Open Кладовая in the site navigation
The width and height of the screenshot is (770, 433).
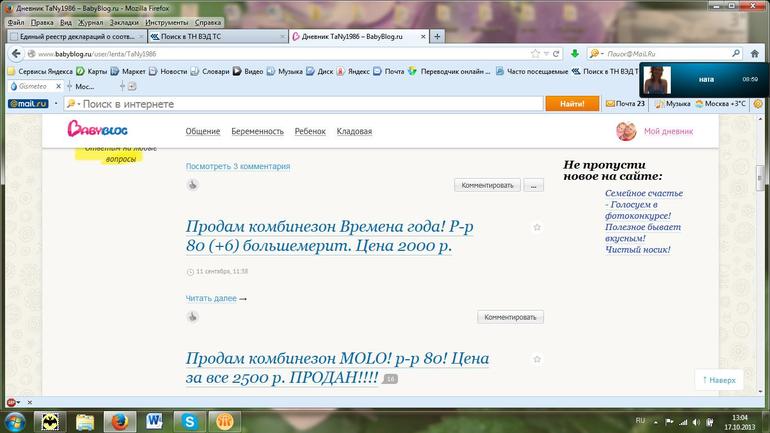point(354,131)
